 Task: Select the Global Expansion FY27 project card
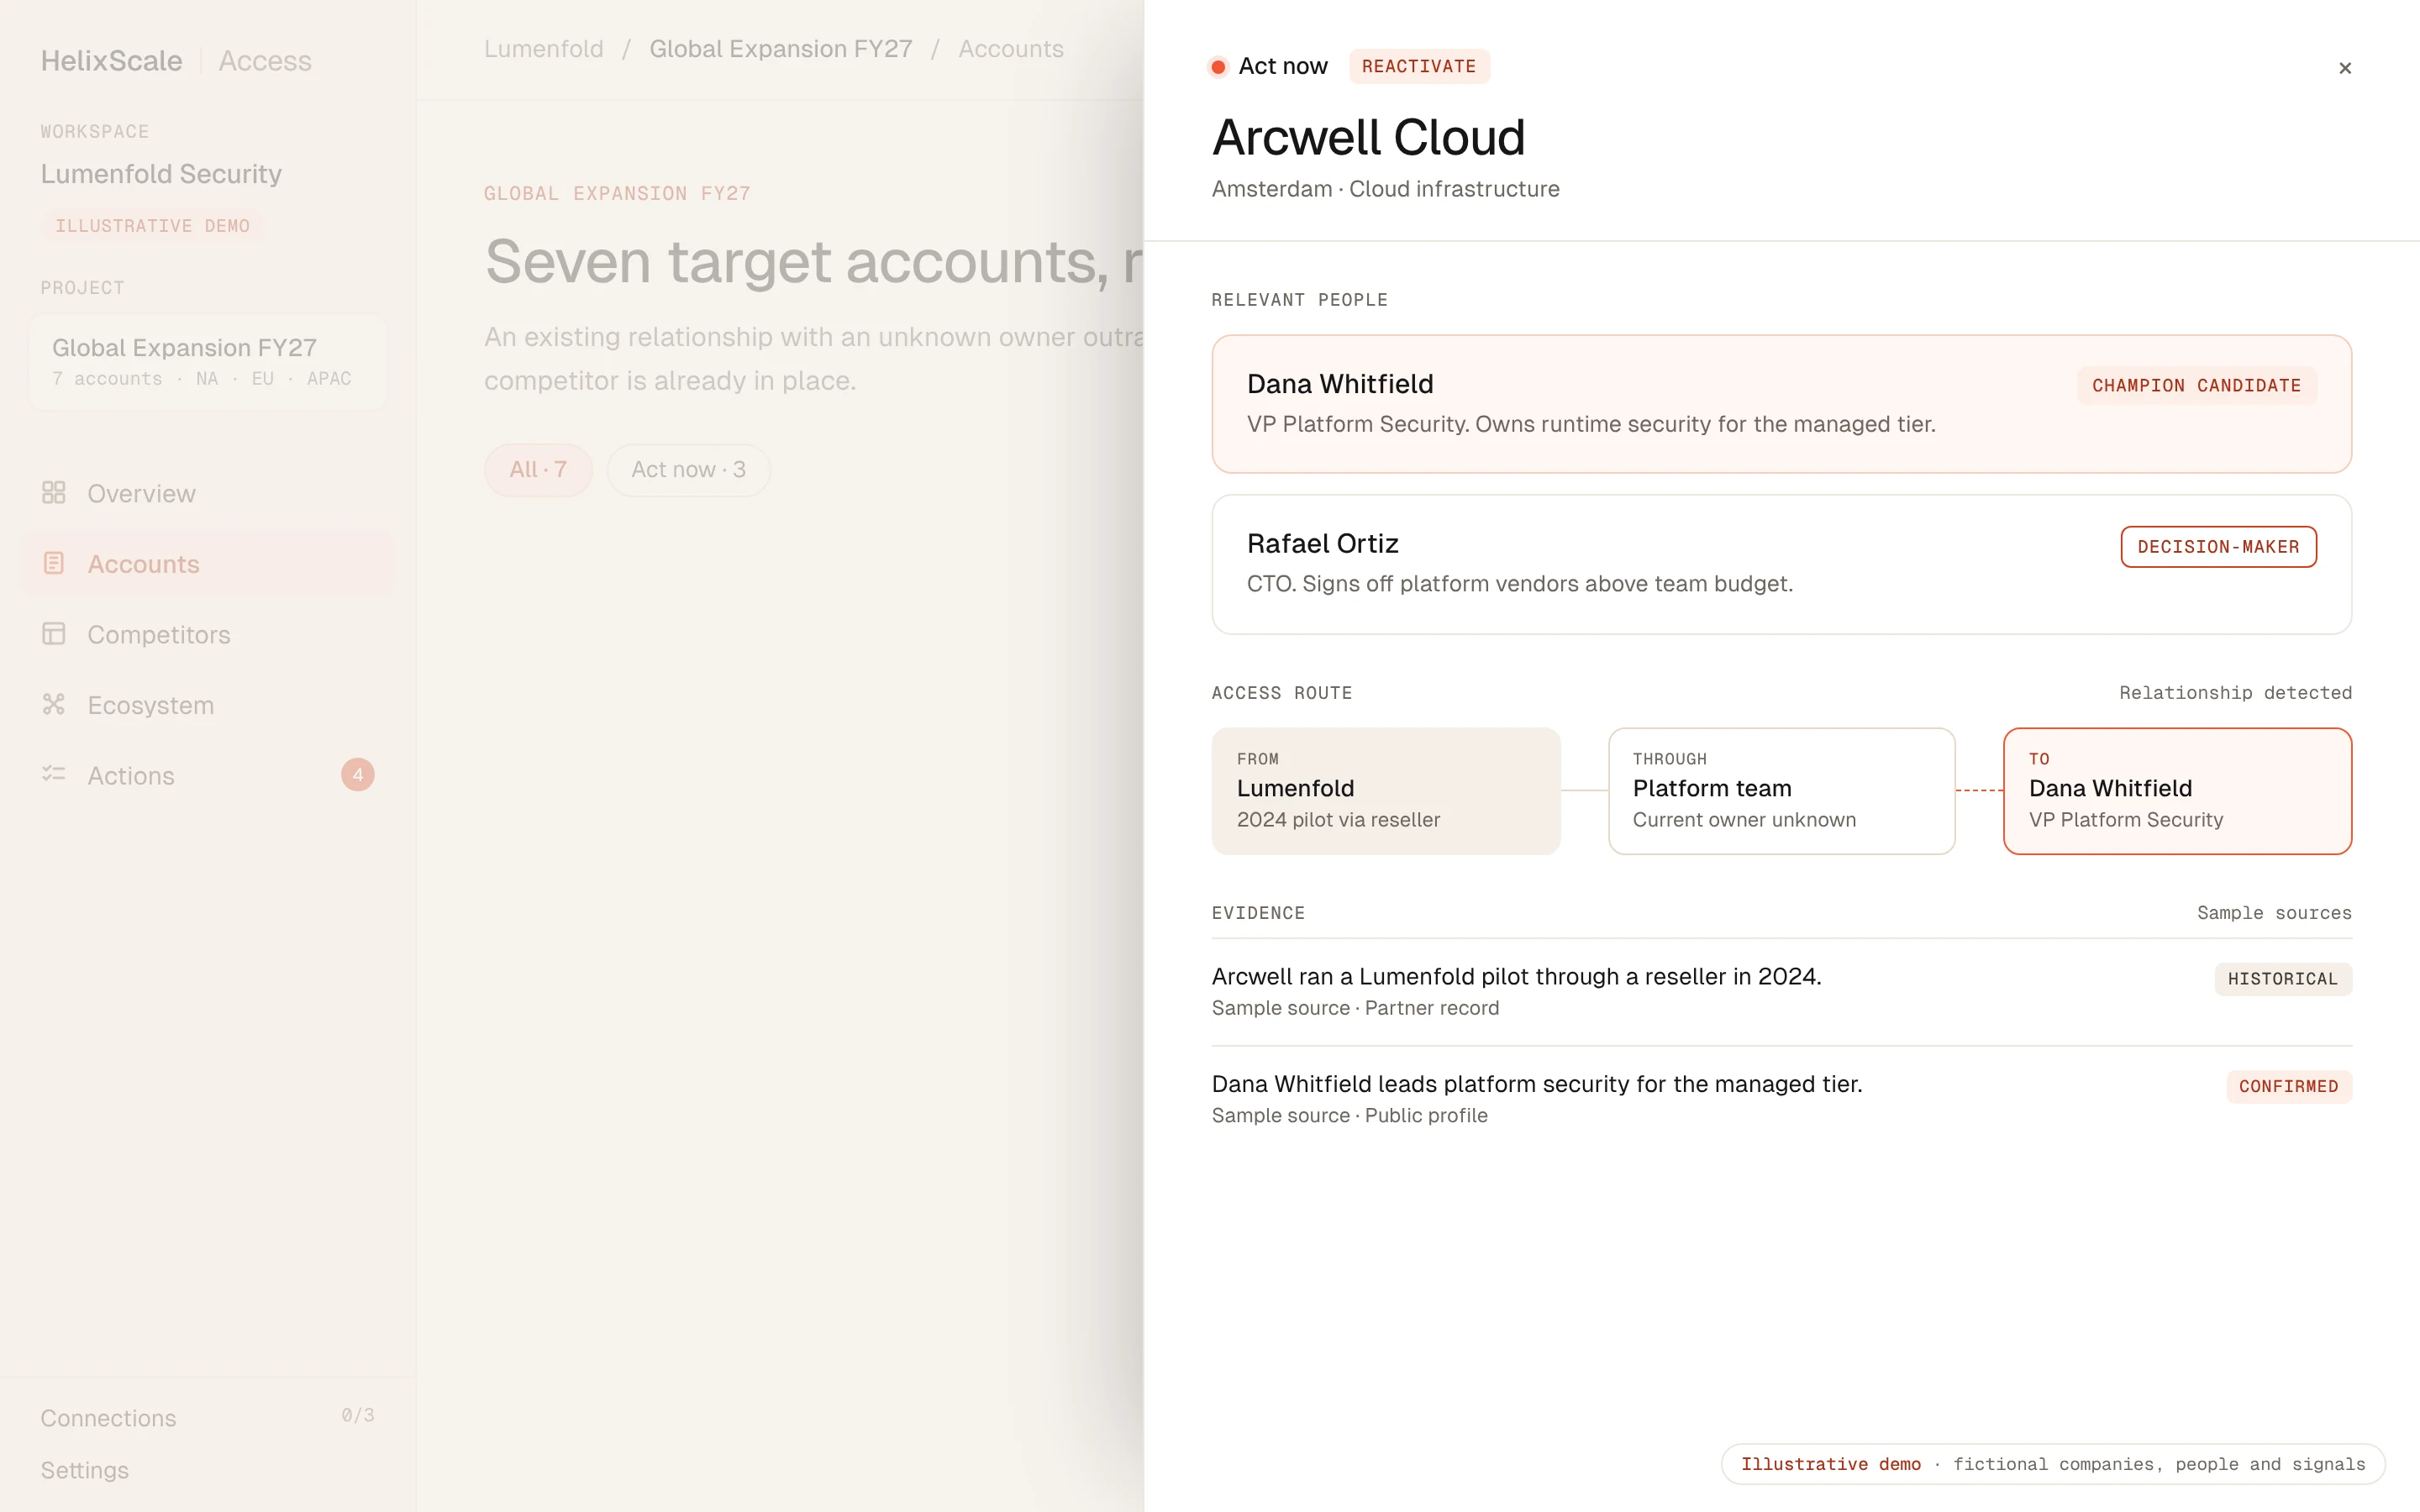coord(208,362)
